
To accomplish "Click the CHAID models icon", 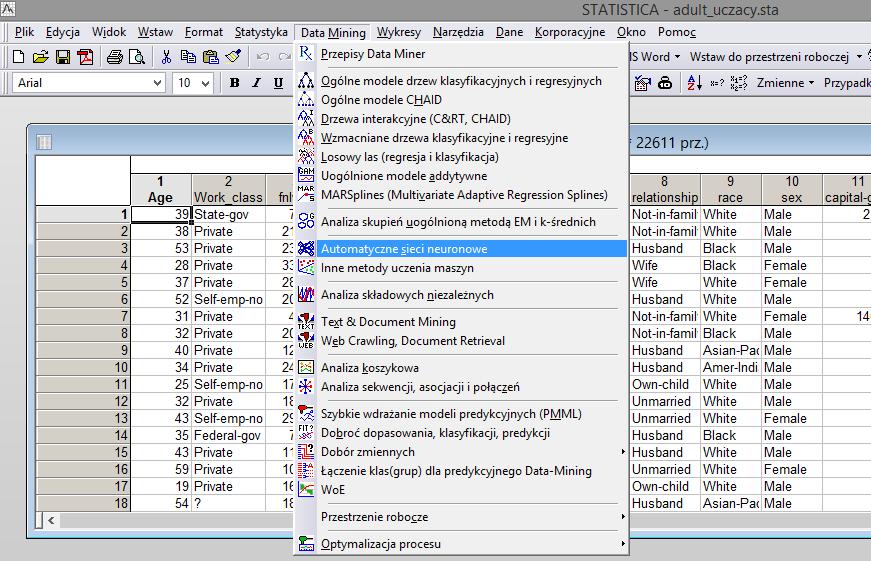I will click(306, 99).
